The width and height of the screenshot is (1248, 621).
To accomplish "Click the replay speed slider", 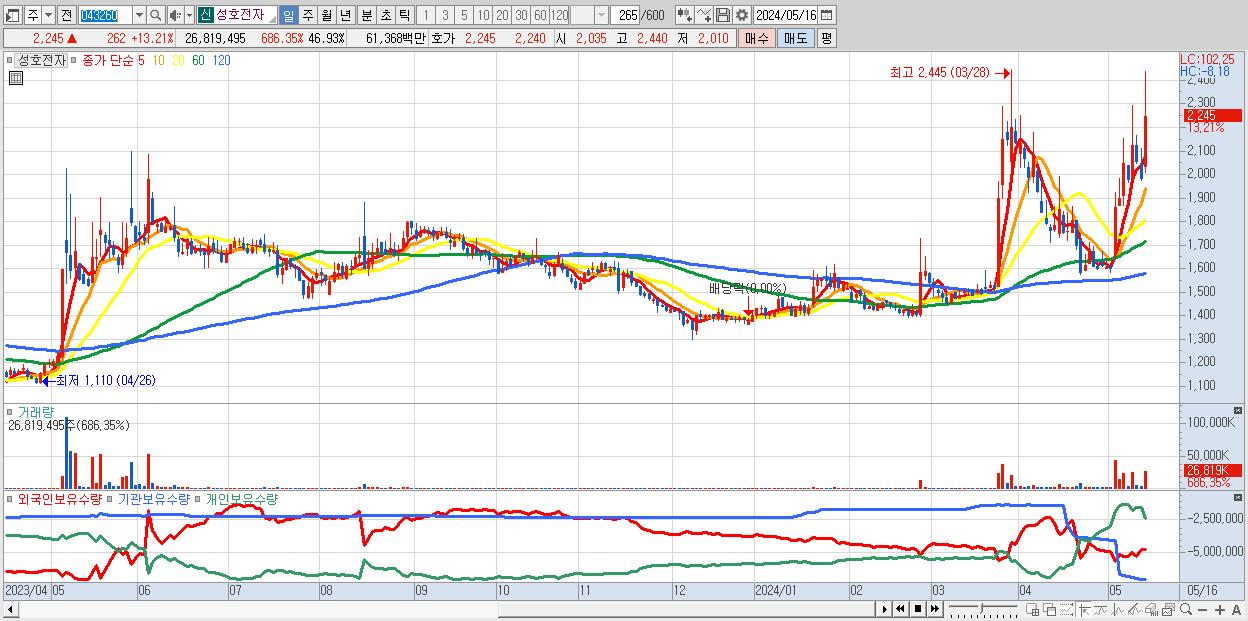I will coord(983,609).
